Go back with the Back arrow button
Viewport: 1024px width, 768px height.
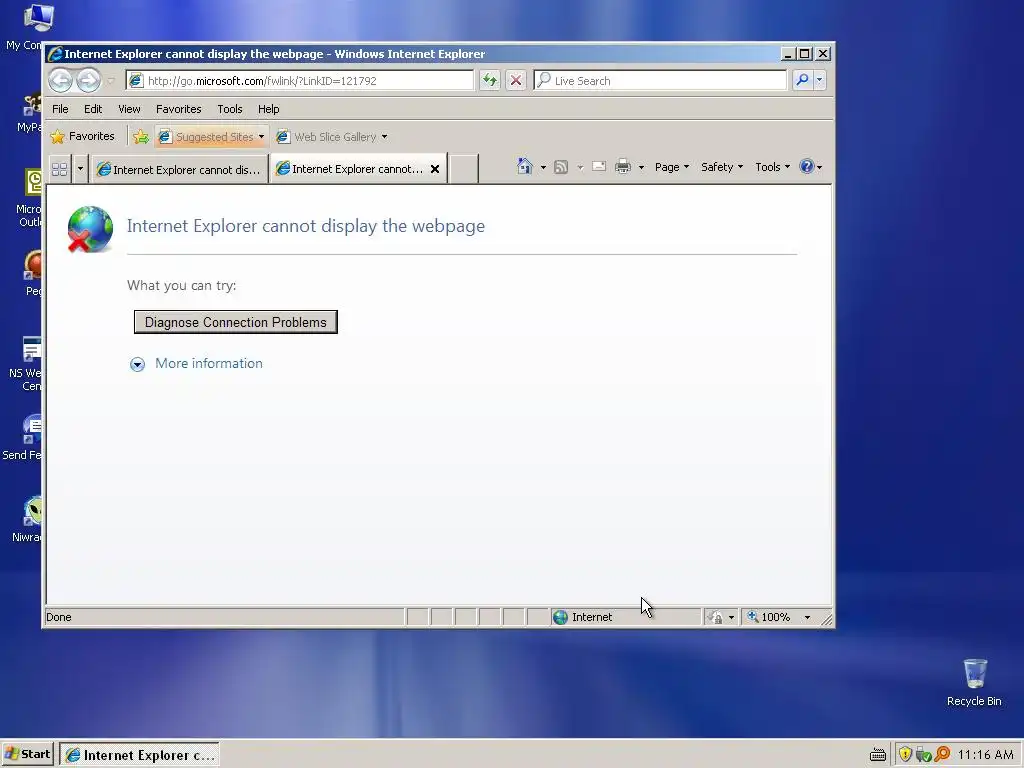(x=61, y=80)
